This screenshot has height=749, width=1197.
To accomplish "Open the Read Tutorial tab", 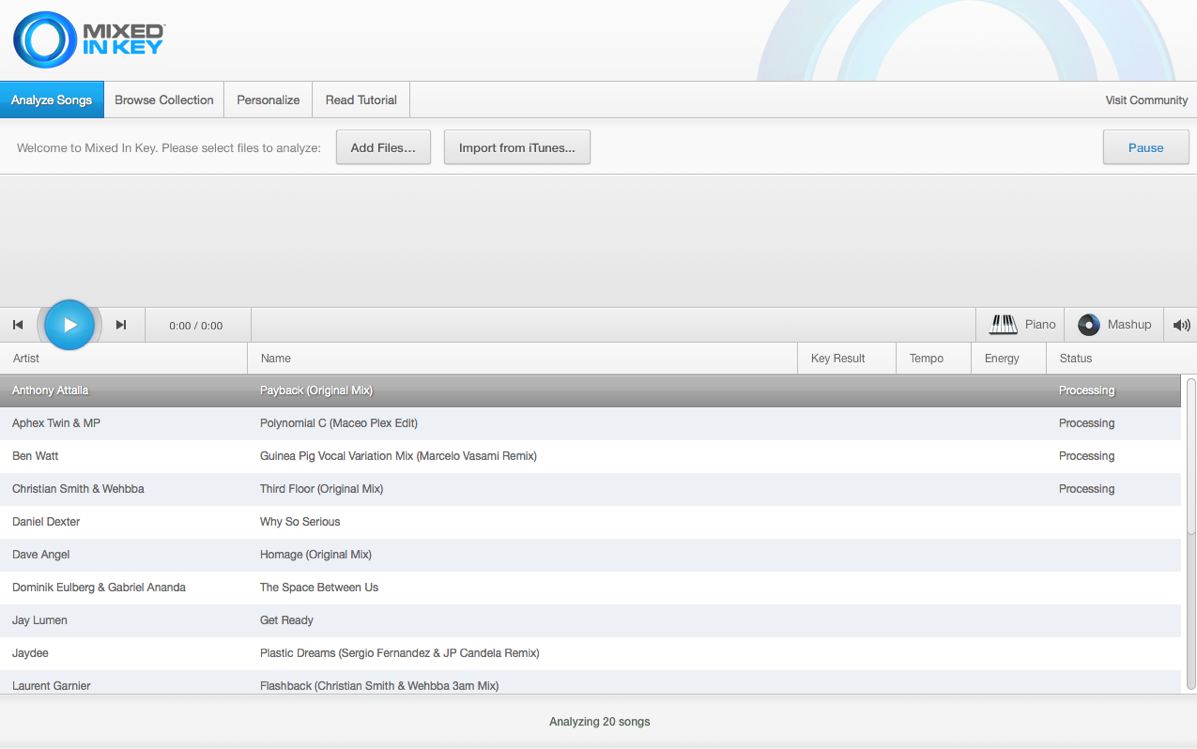I will [361, 100].
